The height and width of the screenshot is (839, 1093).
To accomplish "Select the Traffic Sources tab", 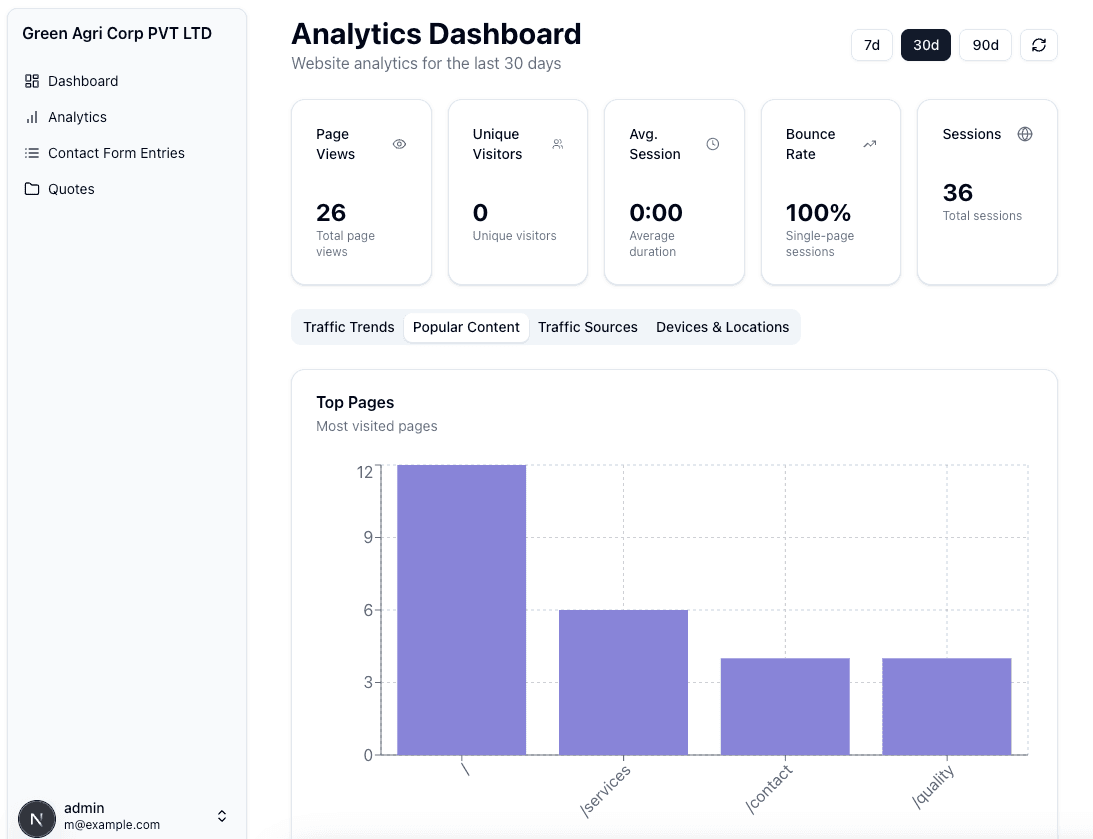I will click(587, 327).
